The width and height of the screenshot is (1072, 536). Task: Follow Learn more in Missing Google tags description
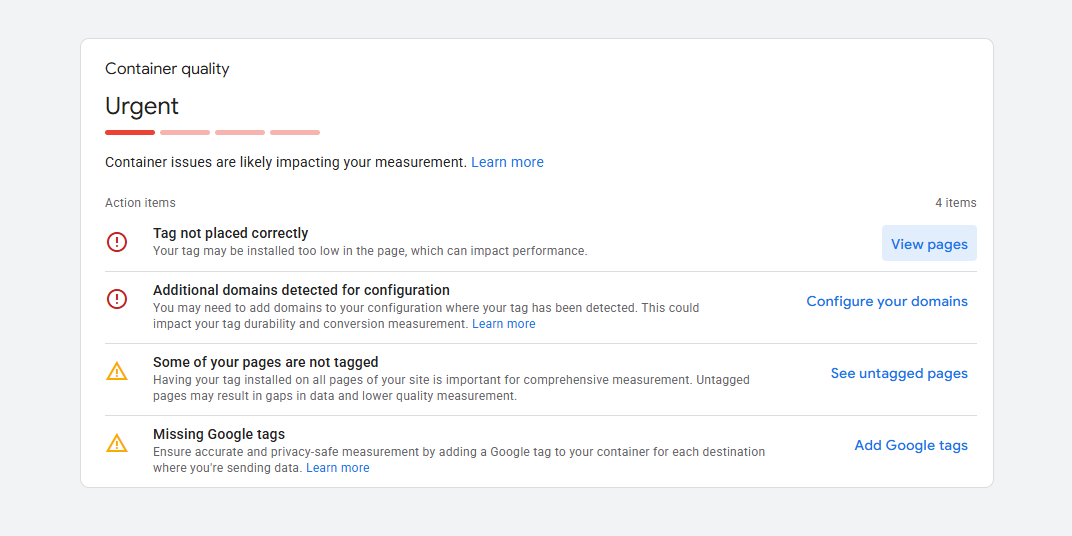[338, 468]
